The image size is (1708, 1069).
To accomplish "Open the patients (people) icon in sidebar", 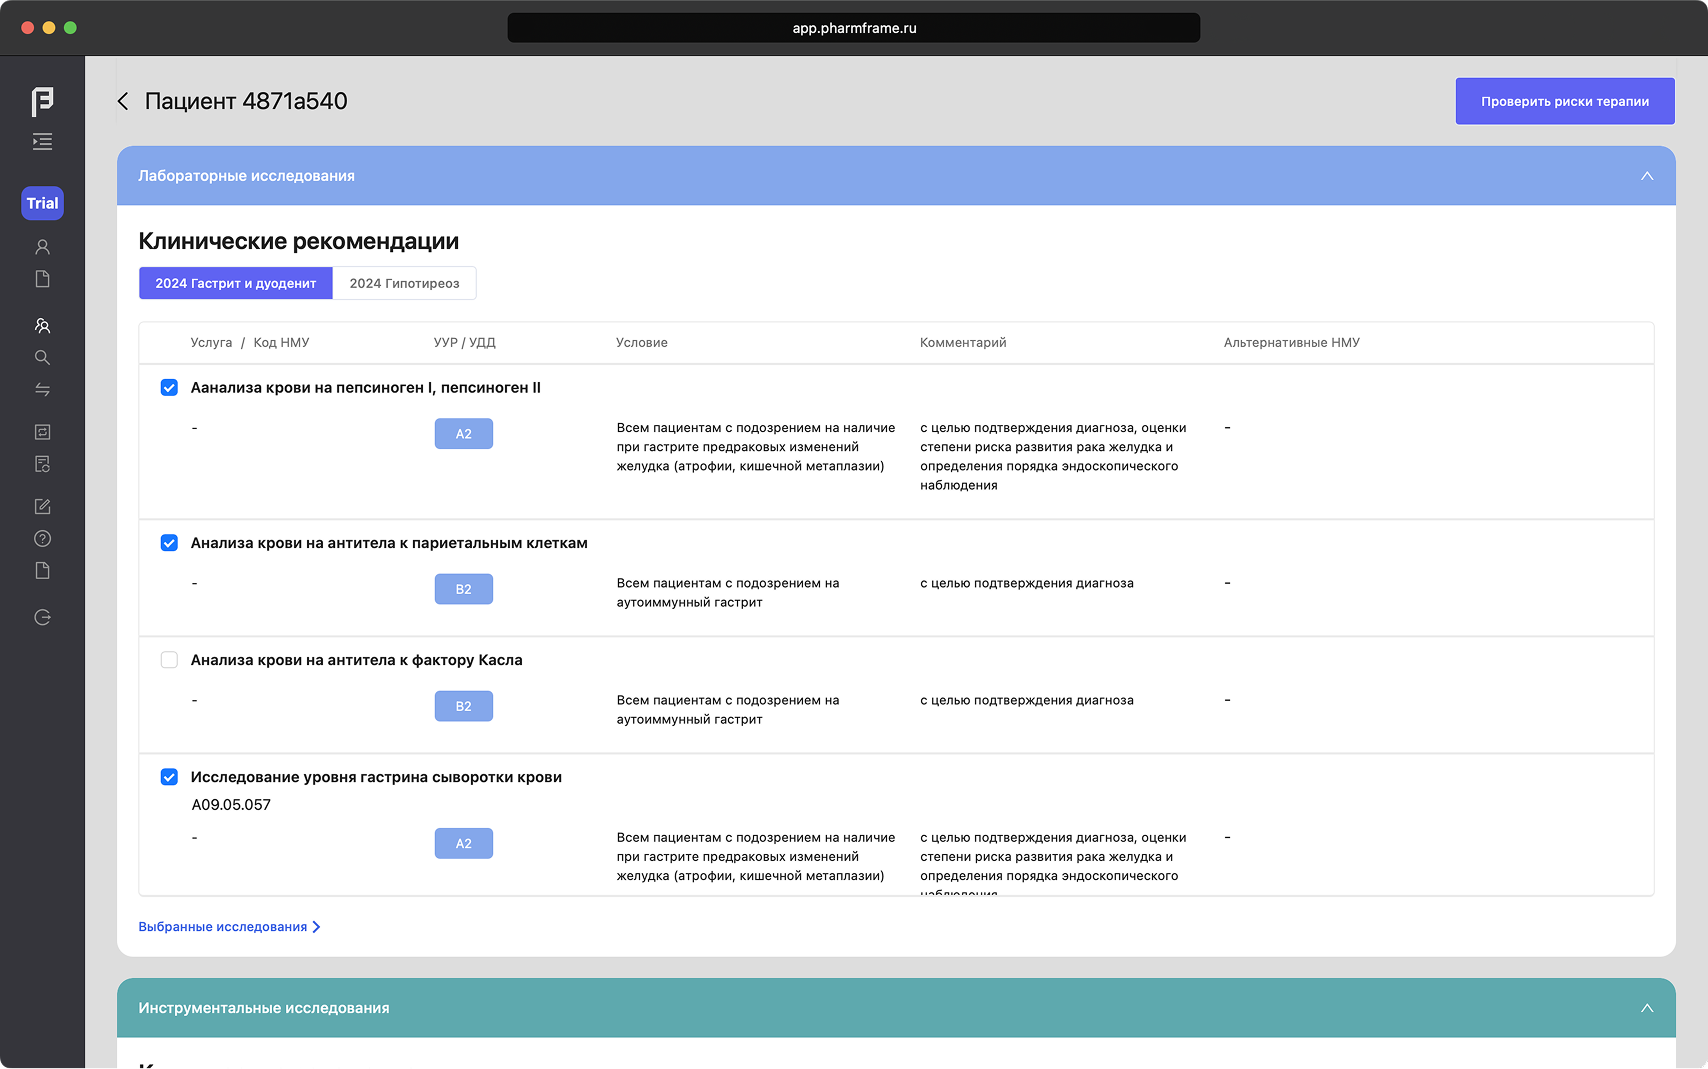I will coord(42,326).
